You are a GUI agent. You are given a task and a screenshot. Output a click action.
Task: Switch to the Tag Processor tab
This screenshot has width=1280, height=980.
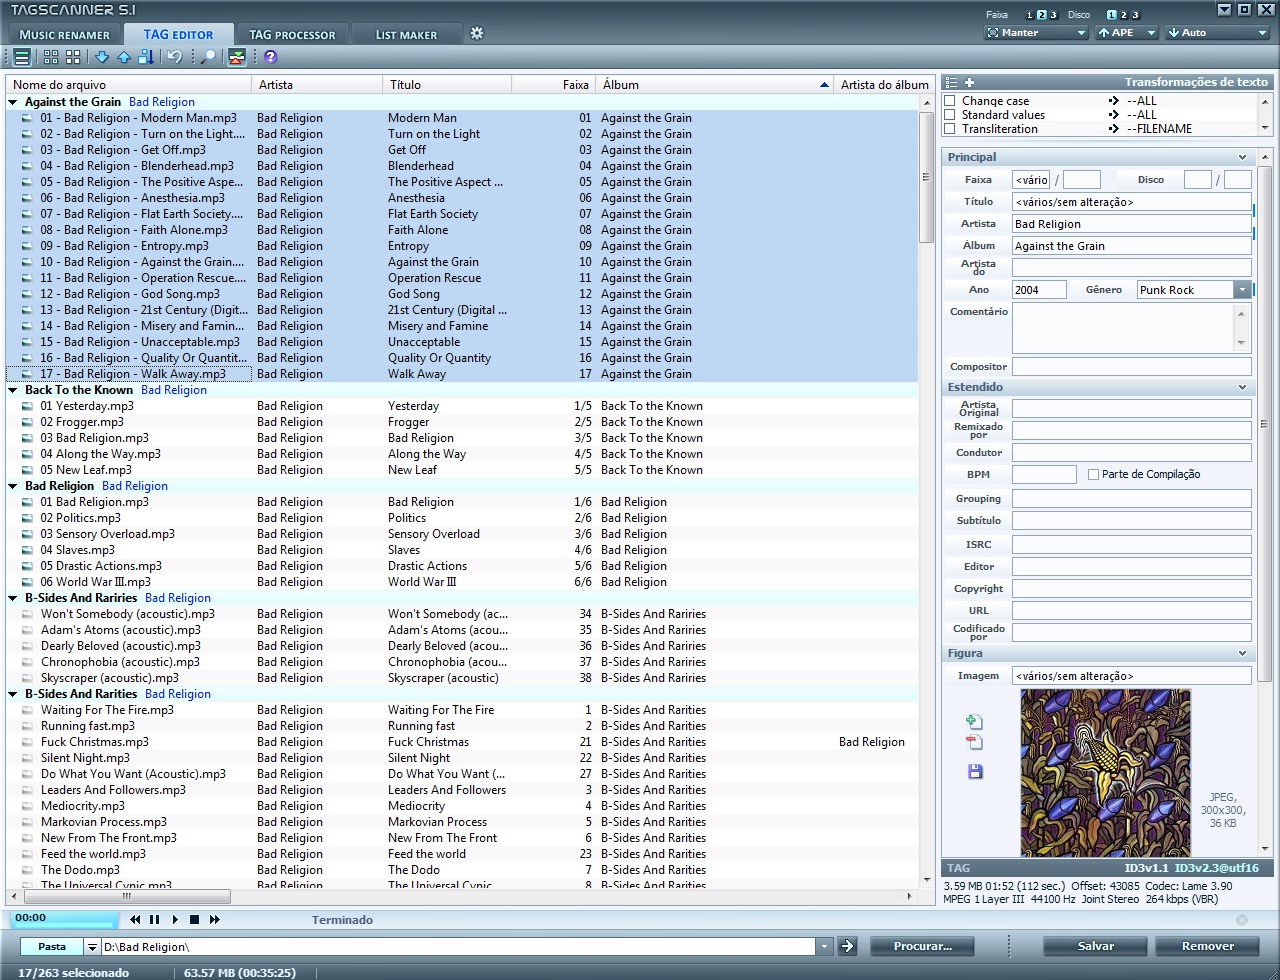292,32
